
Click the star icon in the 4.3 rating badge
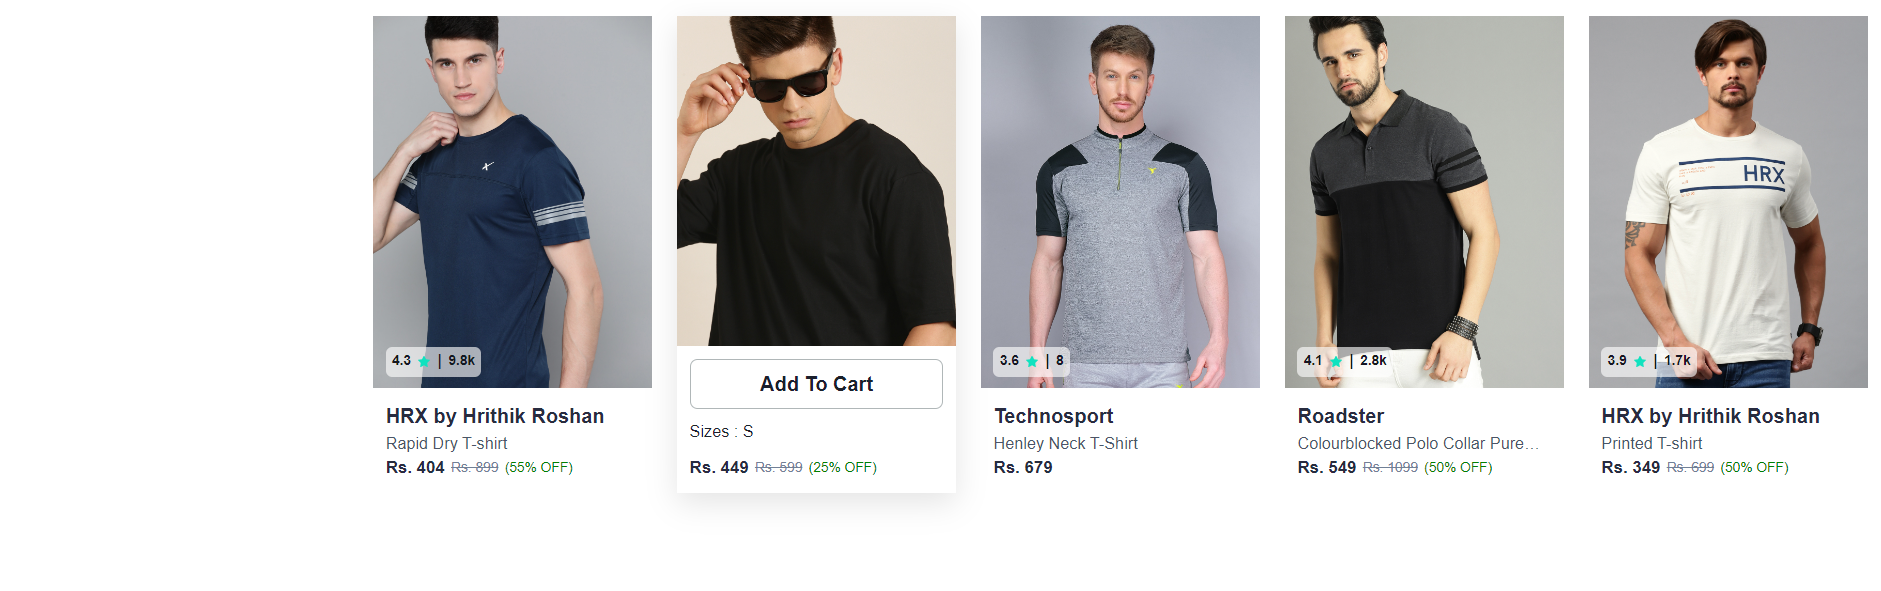tap(424, 362)
